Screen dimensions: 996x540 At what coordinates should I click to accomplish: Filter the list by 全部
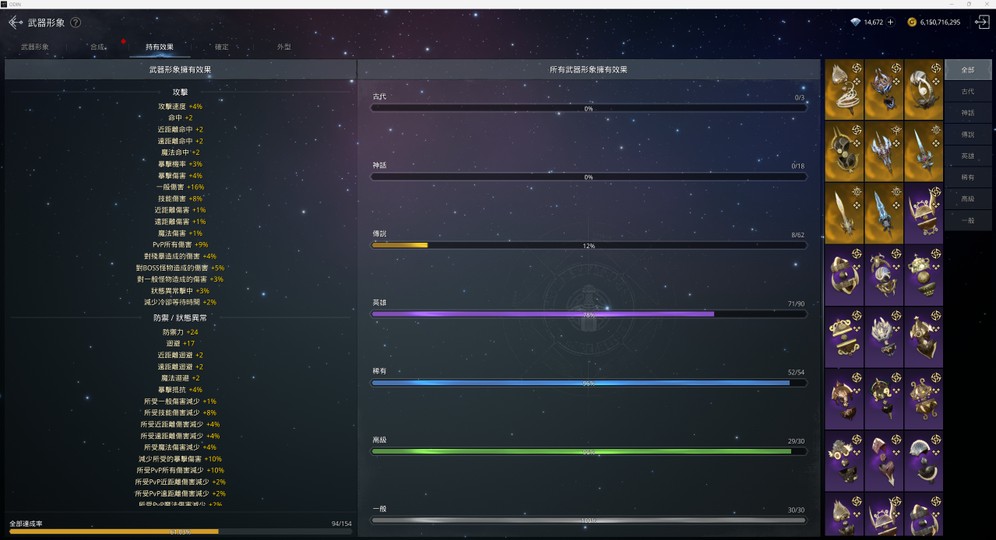coord(967,70)
